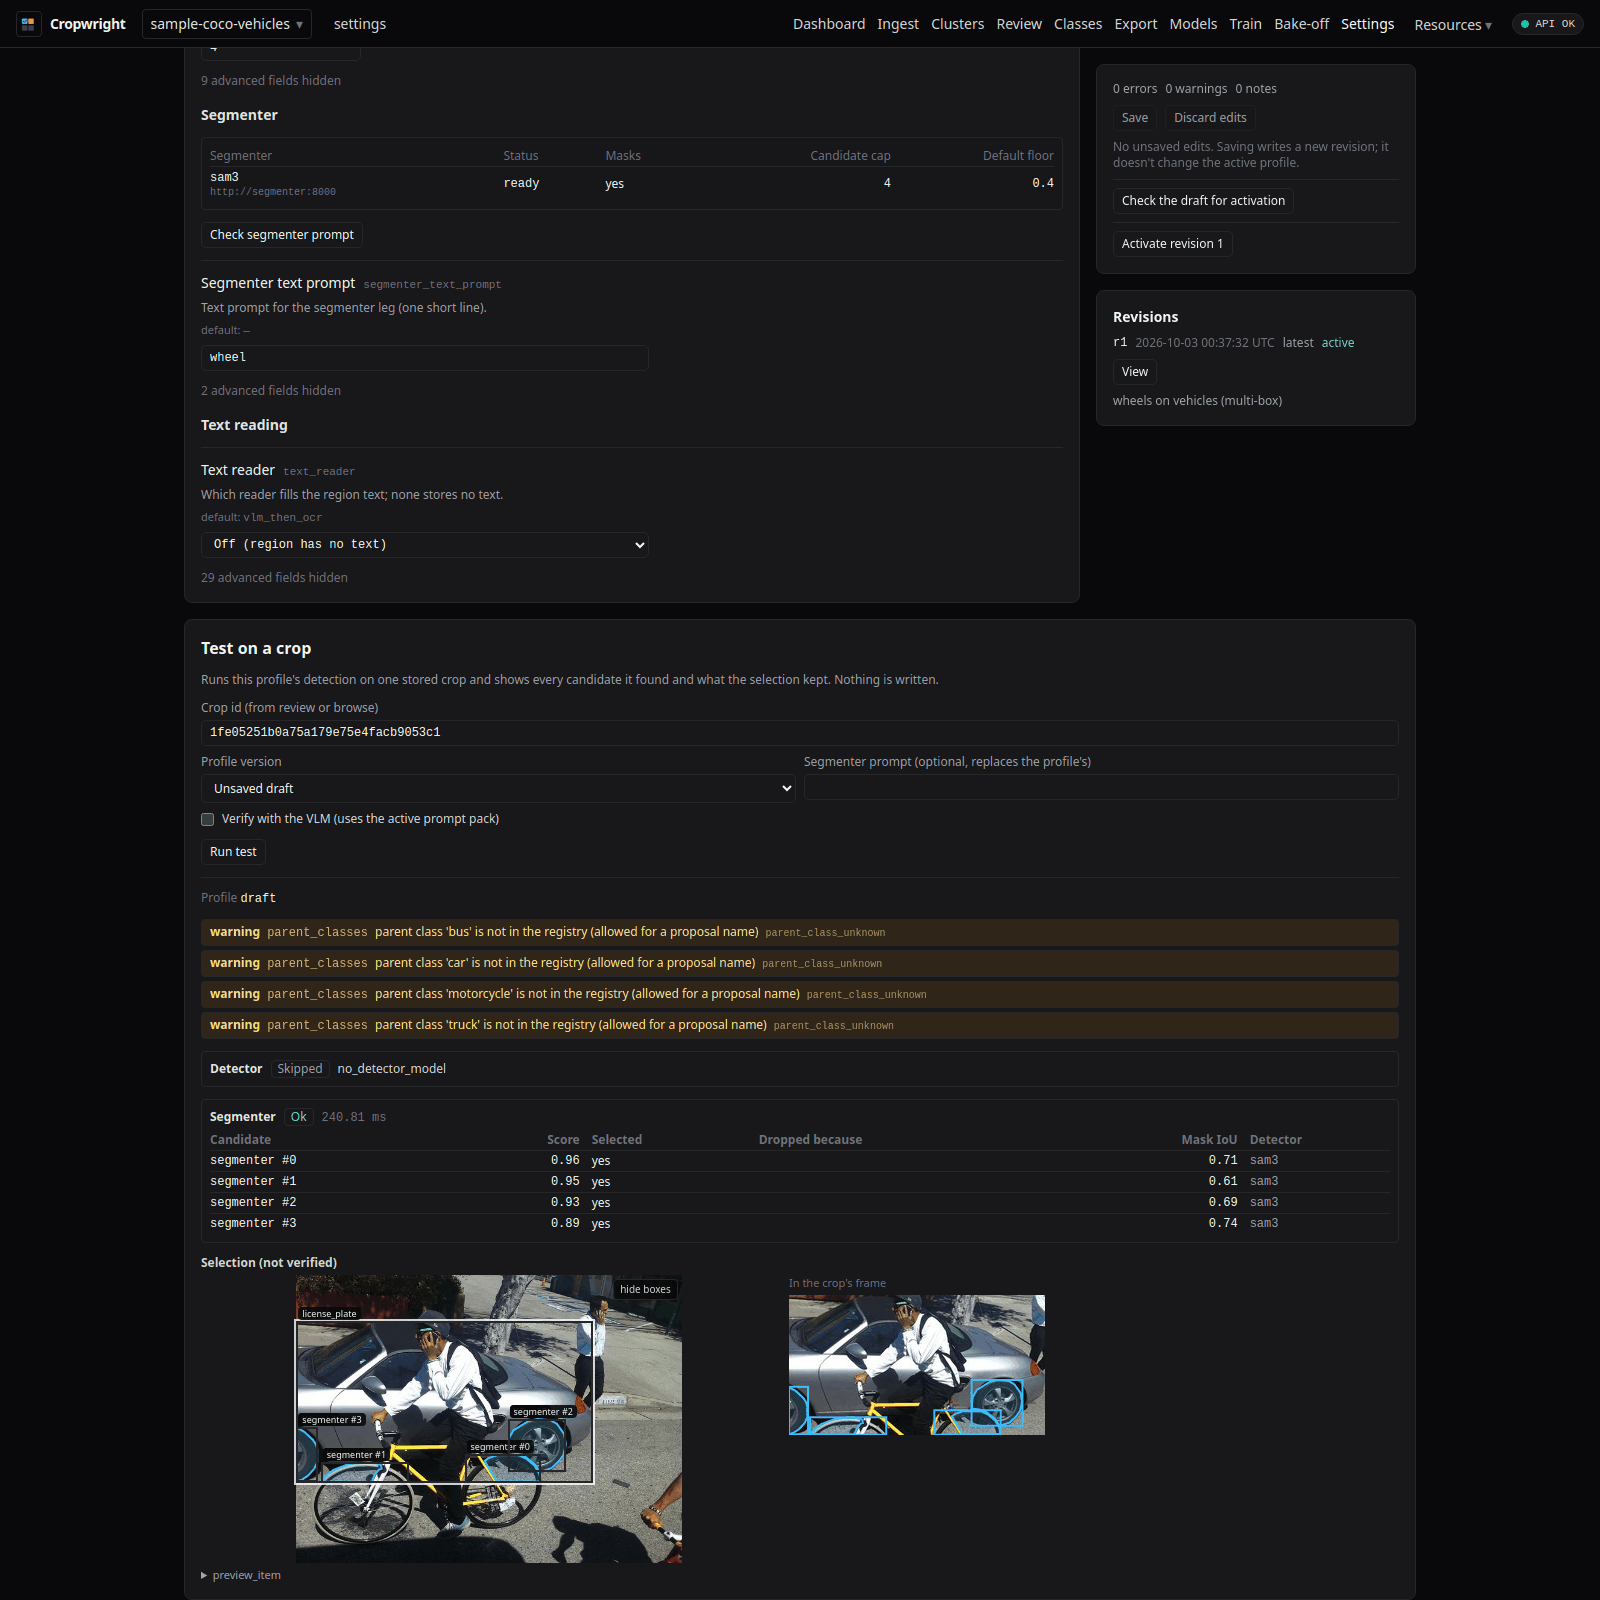Click the Skipped detector status badge

tap(300, 1069)
